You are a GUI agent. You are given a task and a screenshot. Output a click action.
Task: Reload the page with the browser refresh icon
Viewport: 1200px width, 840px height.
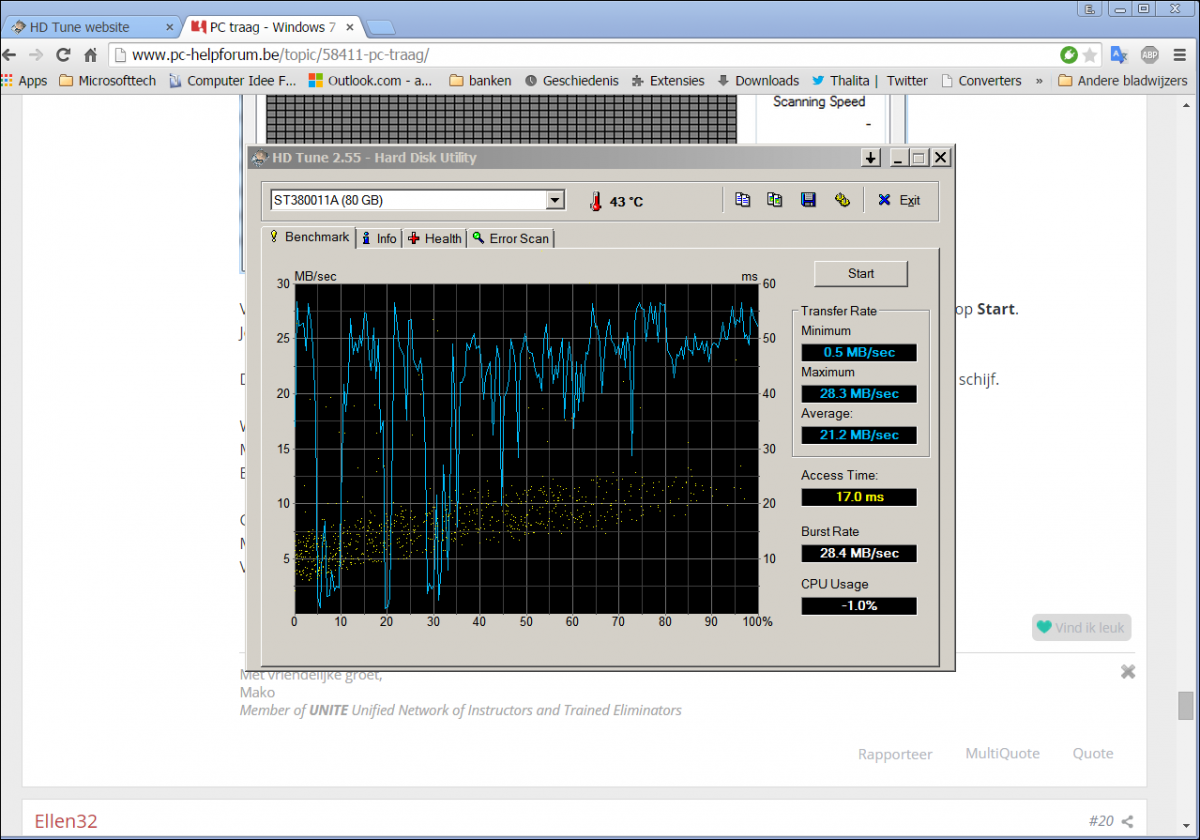click(x=63, y=55)
